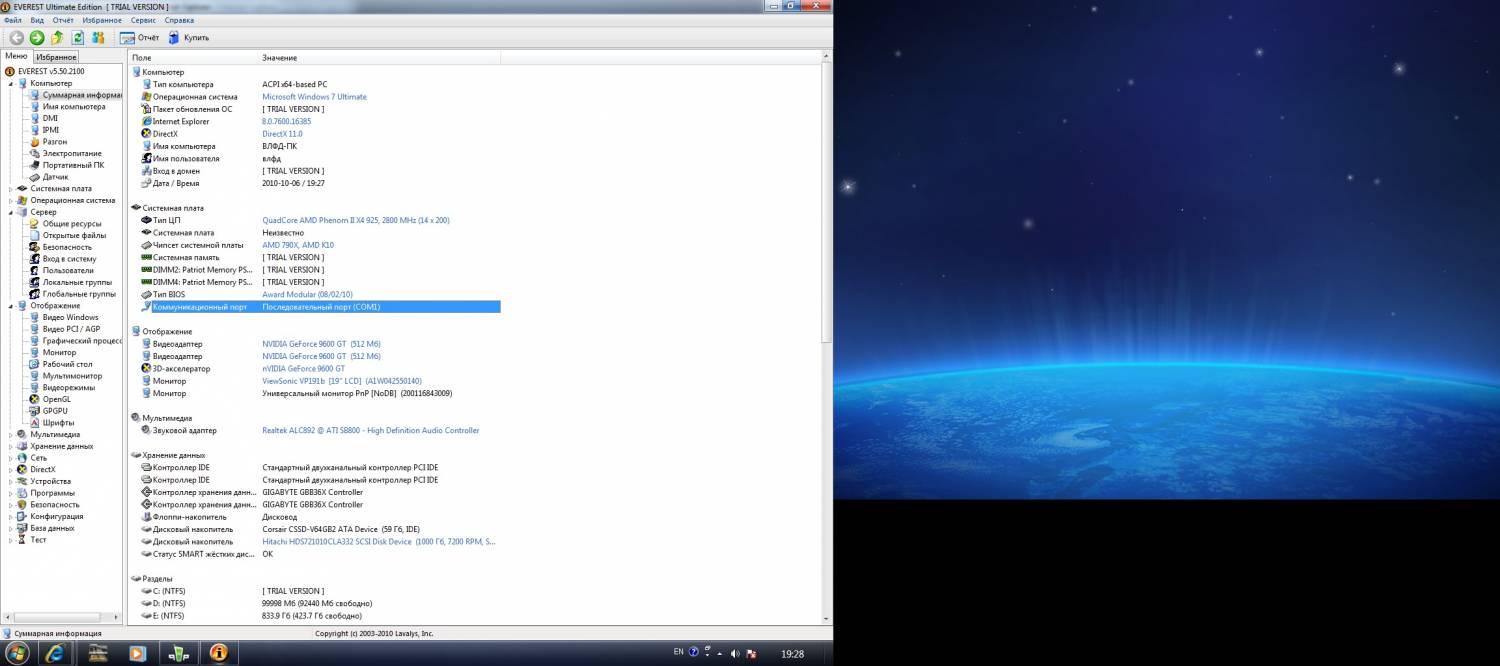Open the Файл menu
This screenshot has height=666, width=1500.
pyautogui.click(x=13, y=20)
